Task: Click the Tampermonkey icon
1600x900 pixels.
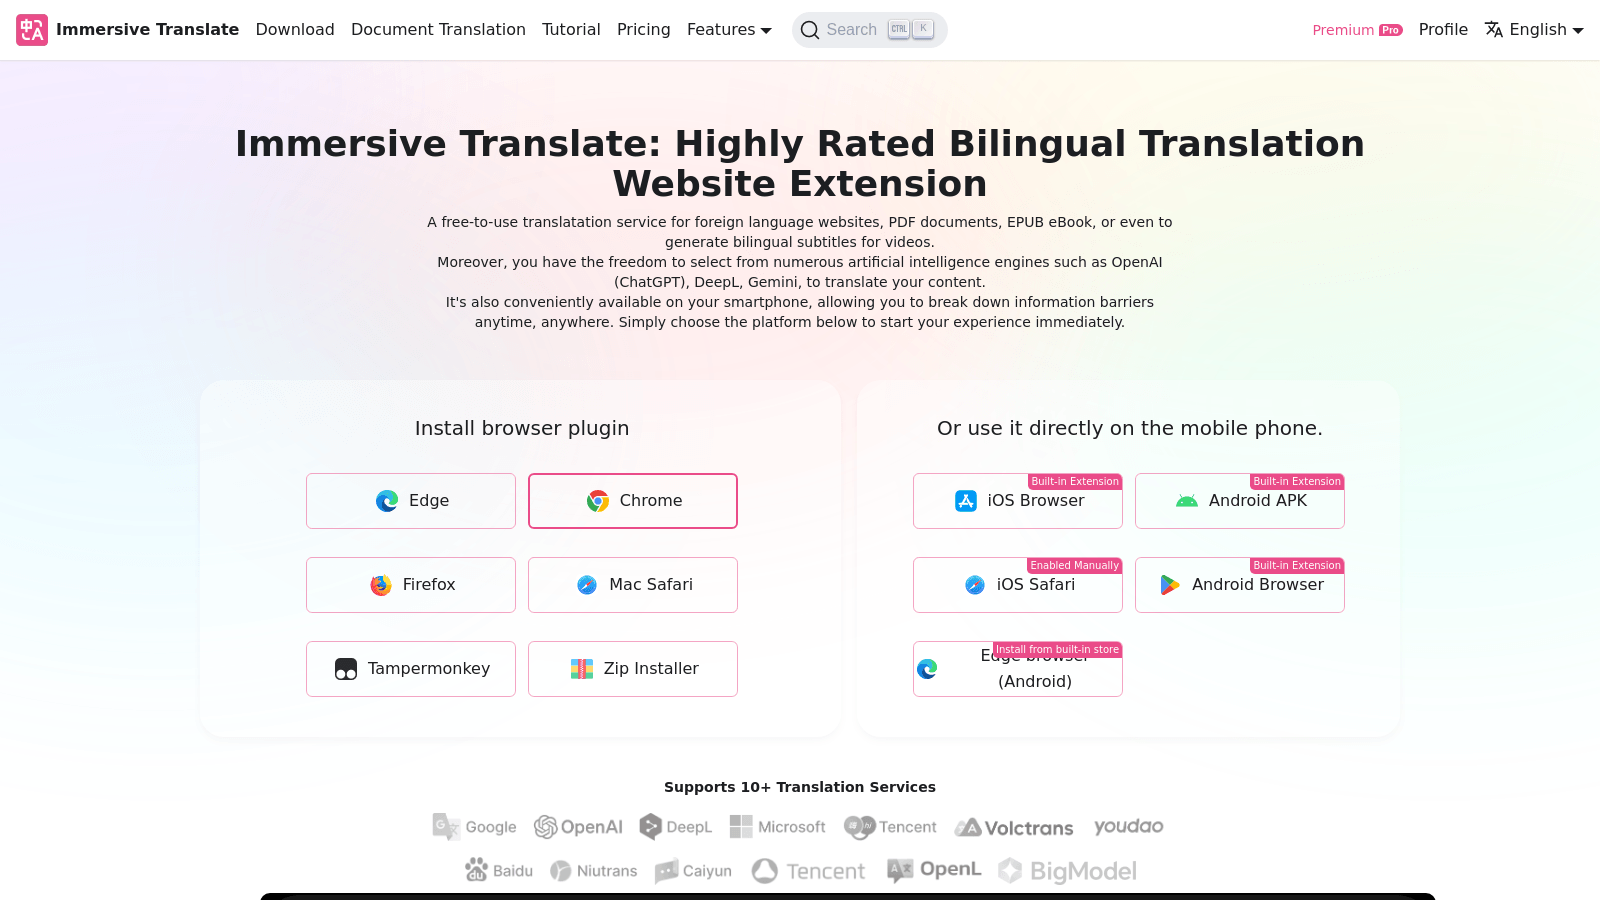Action: click(x=346, y=669)
